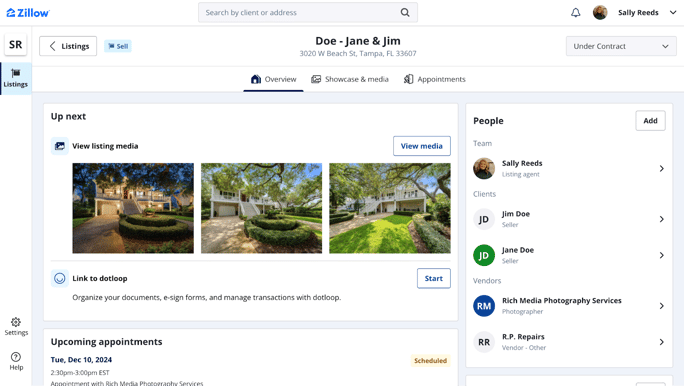The image size is (684, 386).
Task: Open the nighttime house photo thumbnail
Action: 133,208
